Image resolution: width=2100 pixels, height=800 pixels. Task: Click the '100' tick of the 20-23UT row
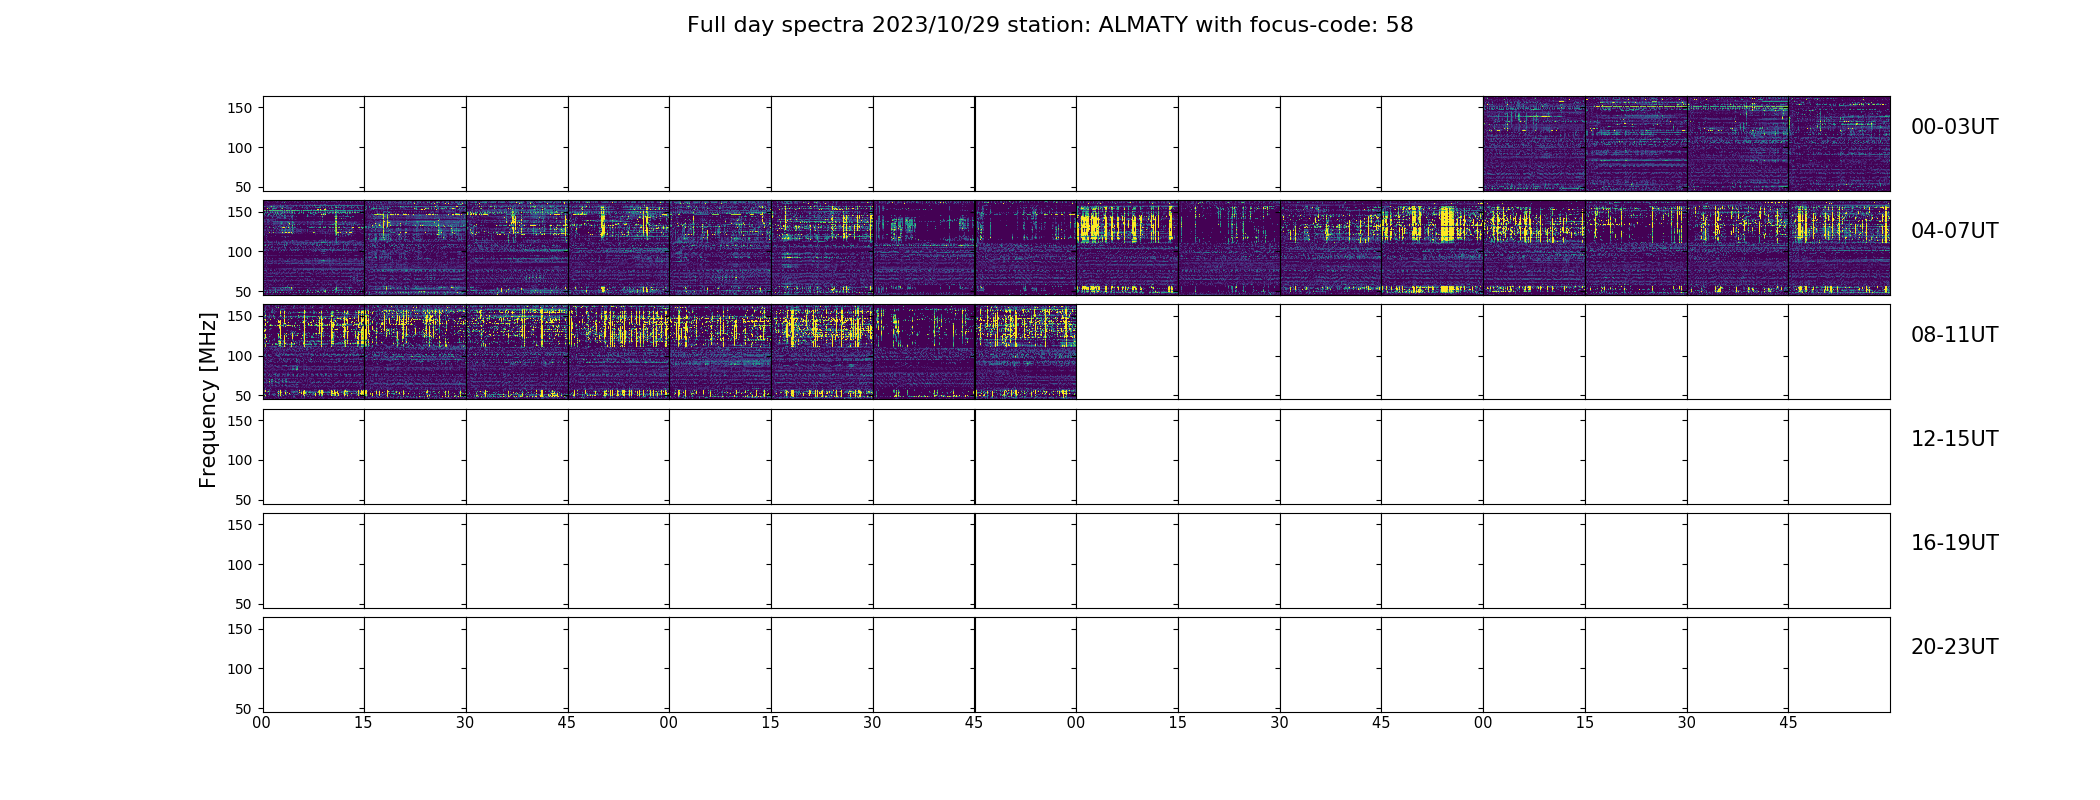point(240,668)
